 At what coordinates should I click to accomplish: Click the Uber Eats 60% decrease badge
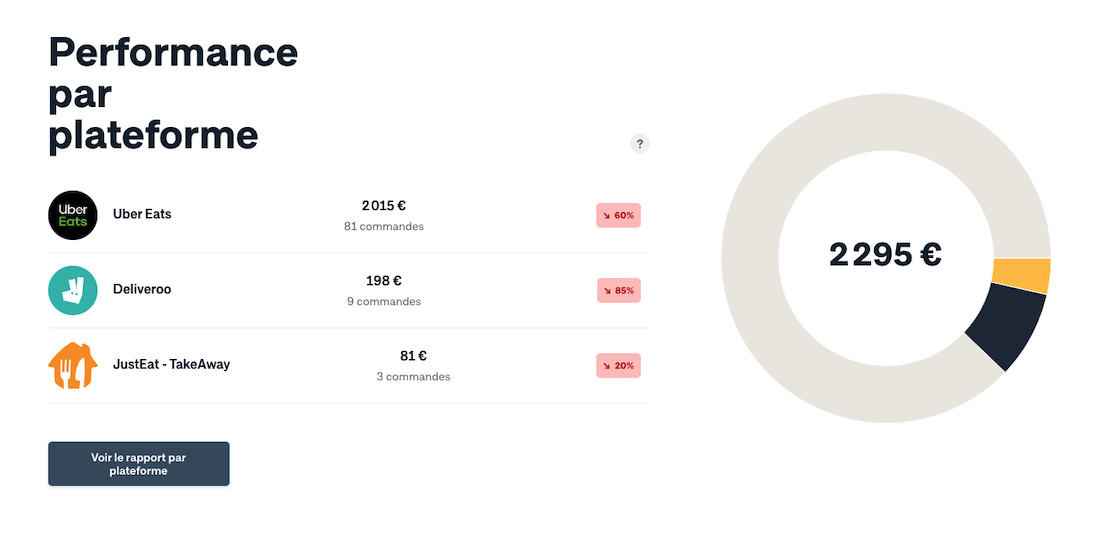coord(618,215)
